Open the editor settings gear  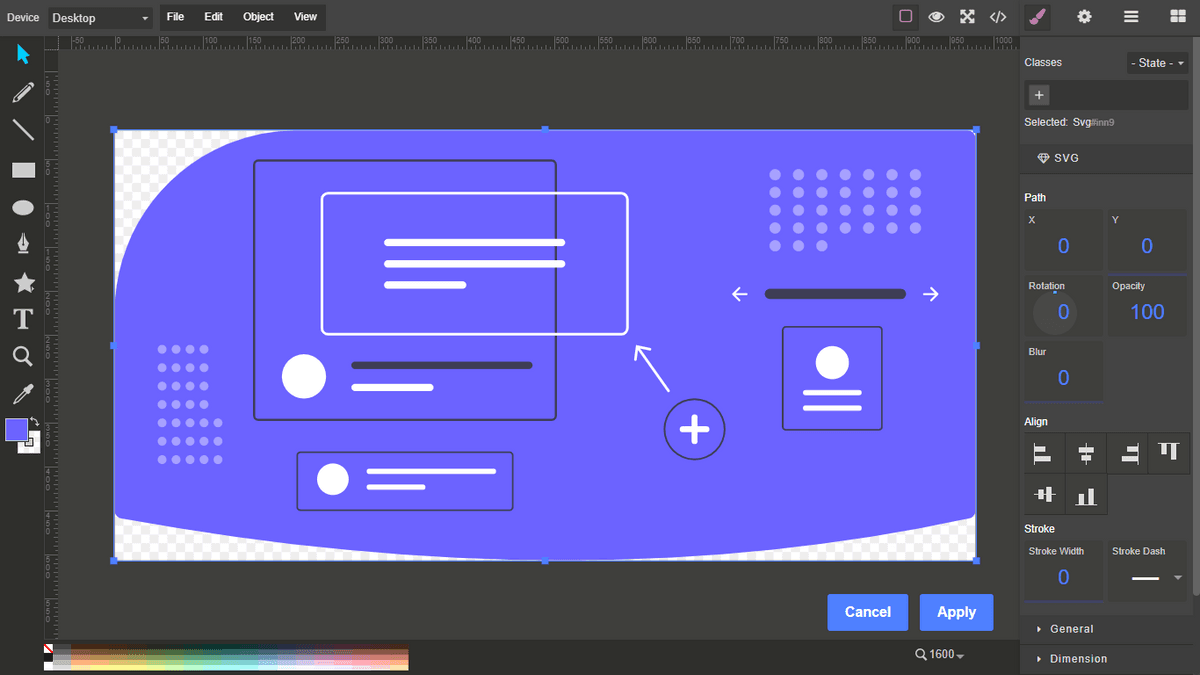pos(1084,16)
